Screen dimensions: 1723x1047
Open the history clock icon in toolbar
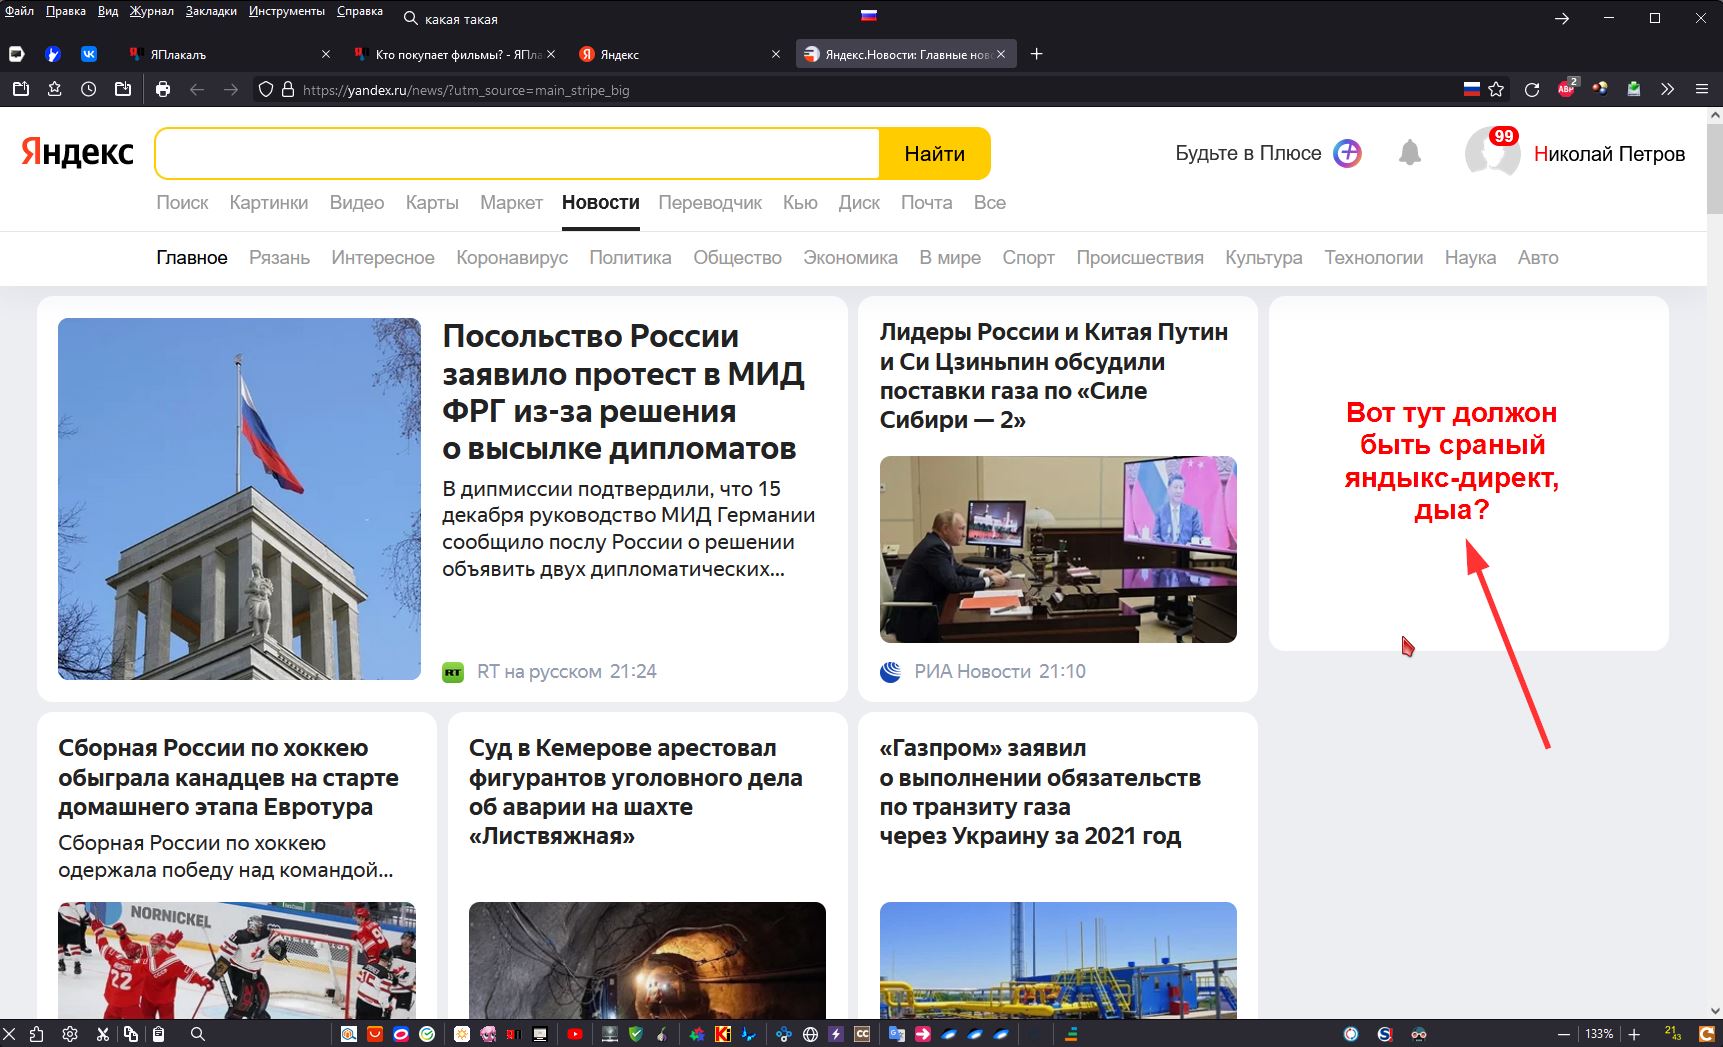[89, 89]
